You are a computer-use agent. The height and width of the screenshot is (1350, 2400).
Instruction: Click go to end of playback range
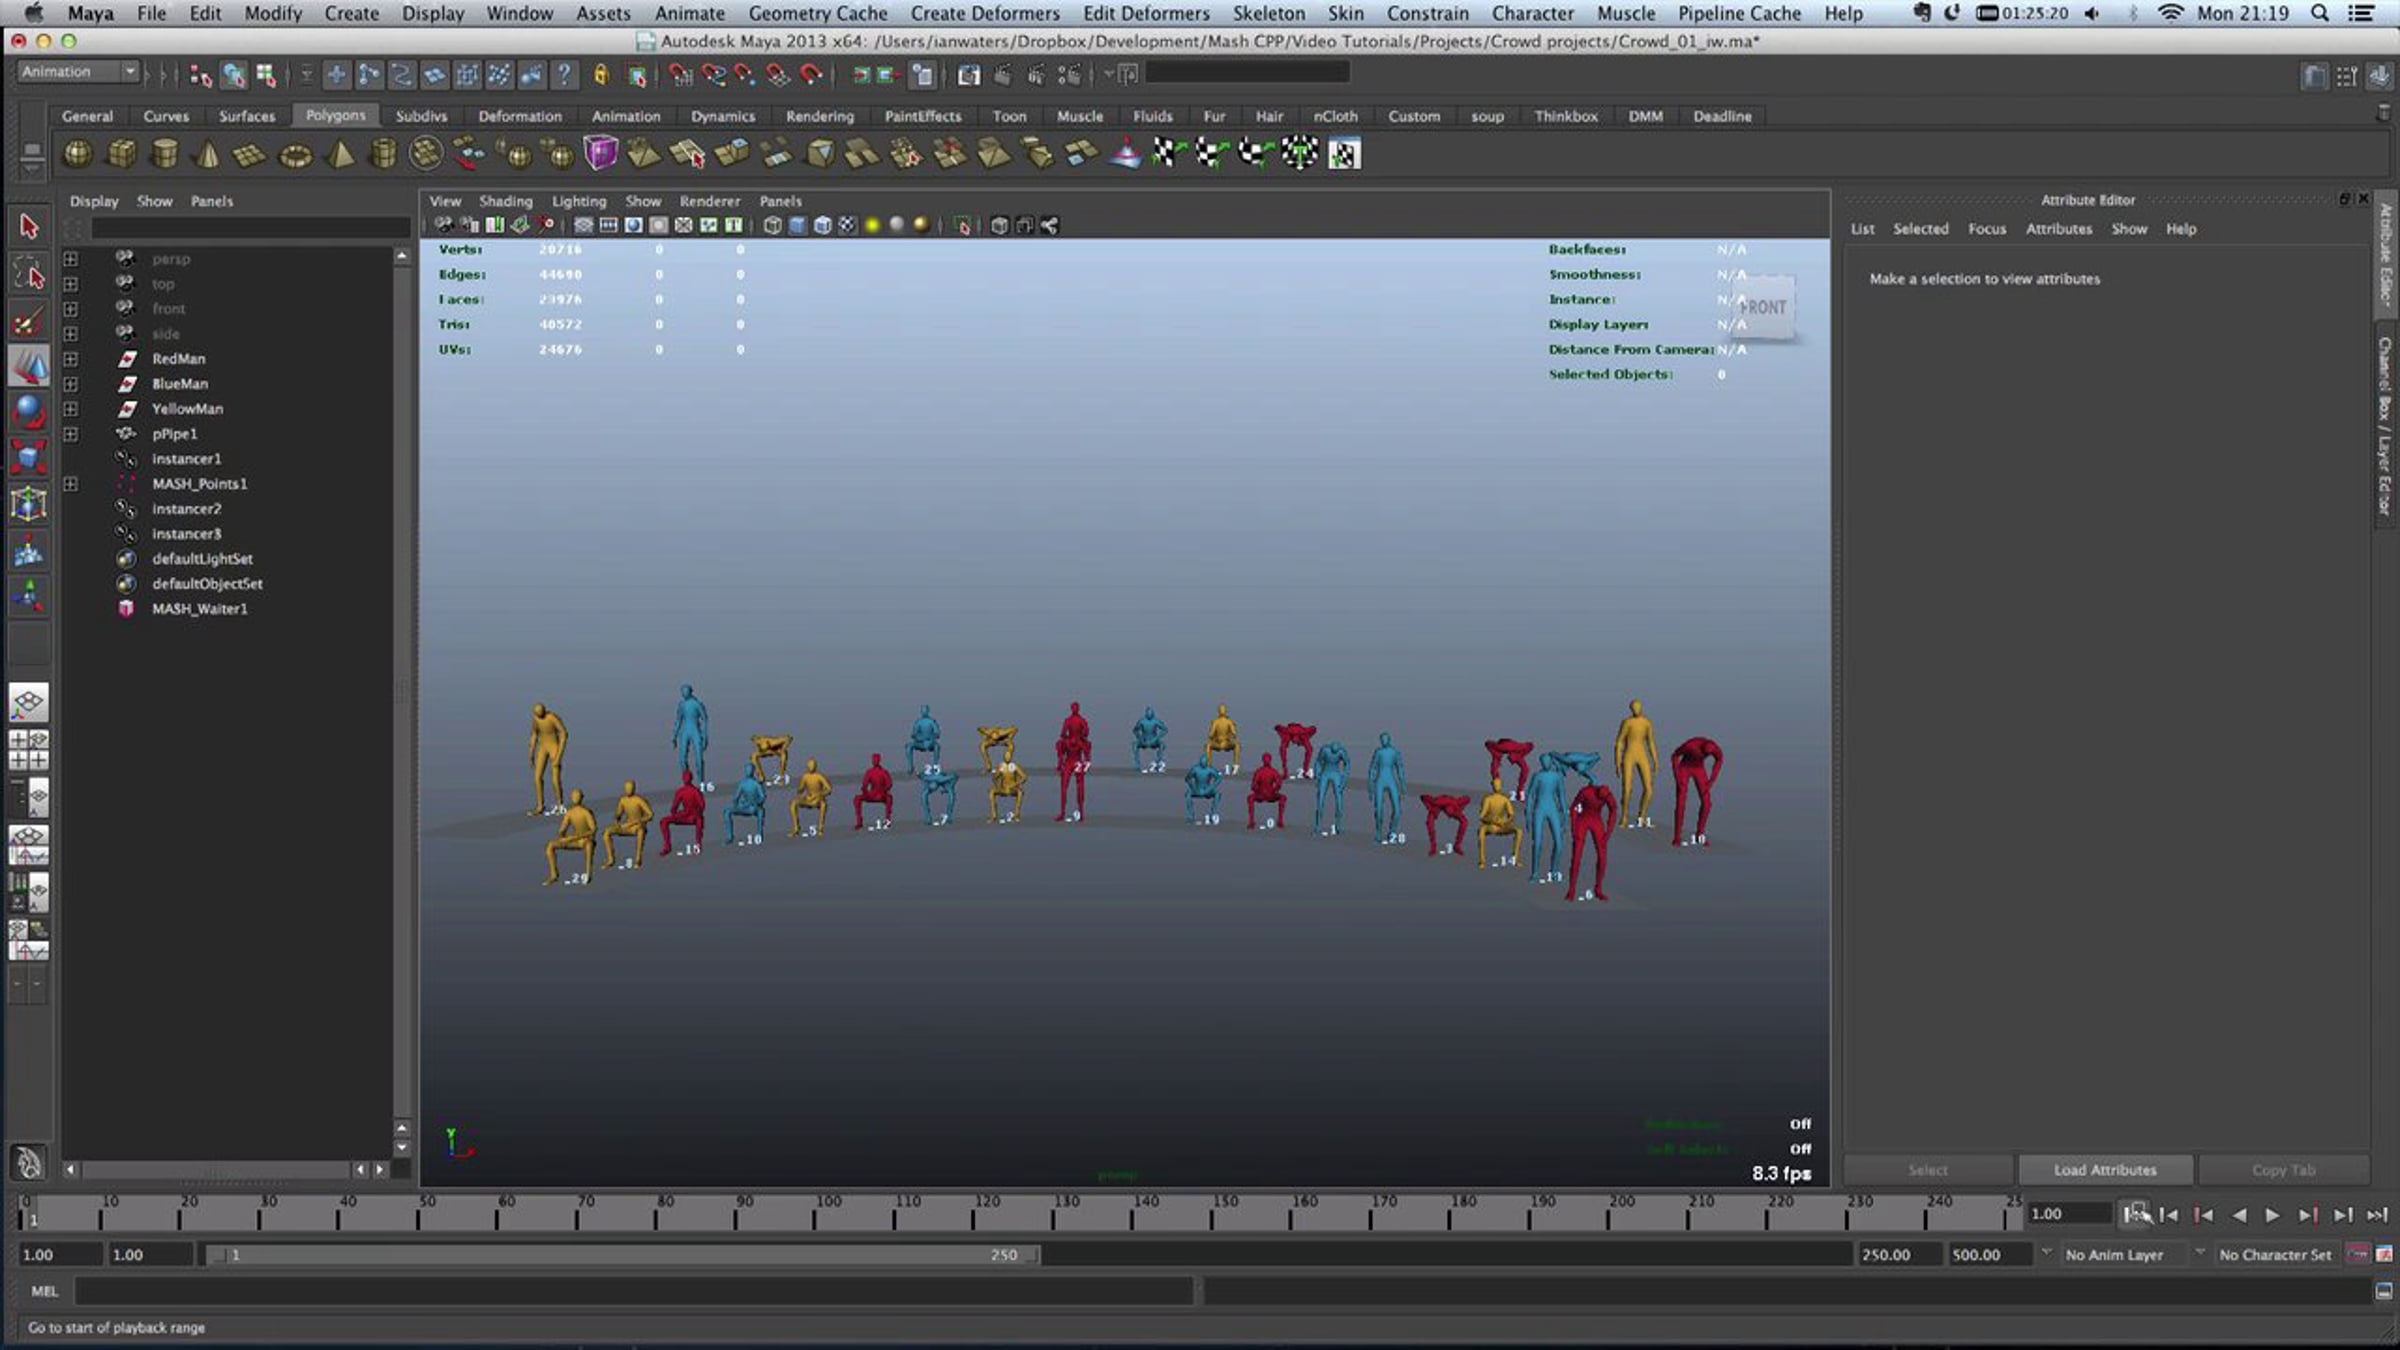(x=2377, y=1215)
